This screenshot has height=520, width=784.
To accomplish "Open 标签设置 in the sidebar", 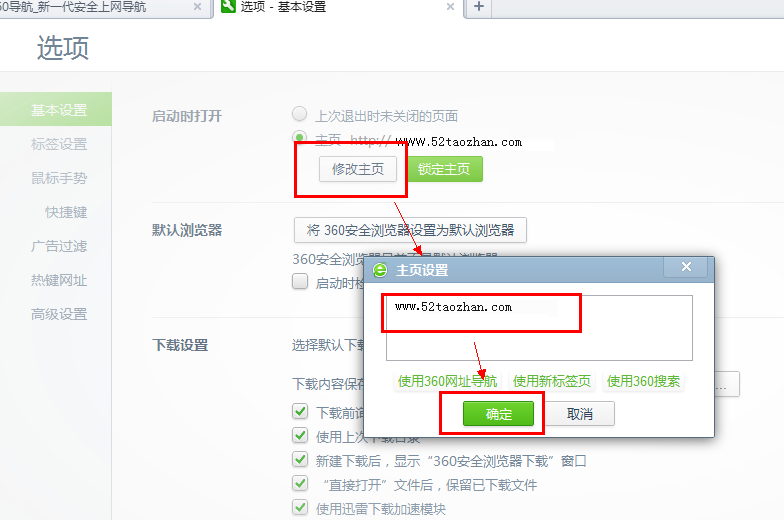I will pos(59,144).
